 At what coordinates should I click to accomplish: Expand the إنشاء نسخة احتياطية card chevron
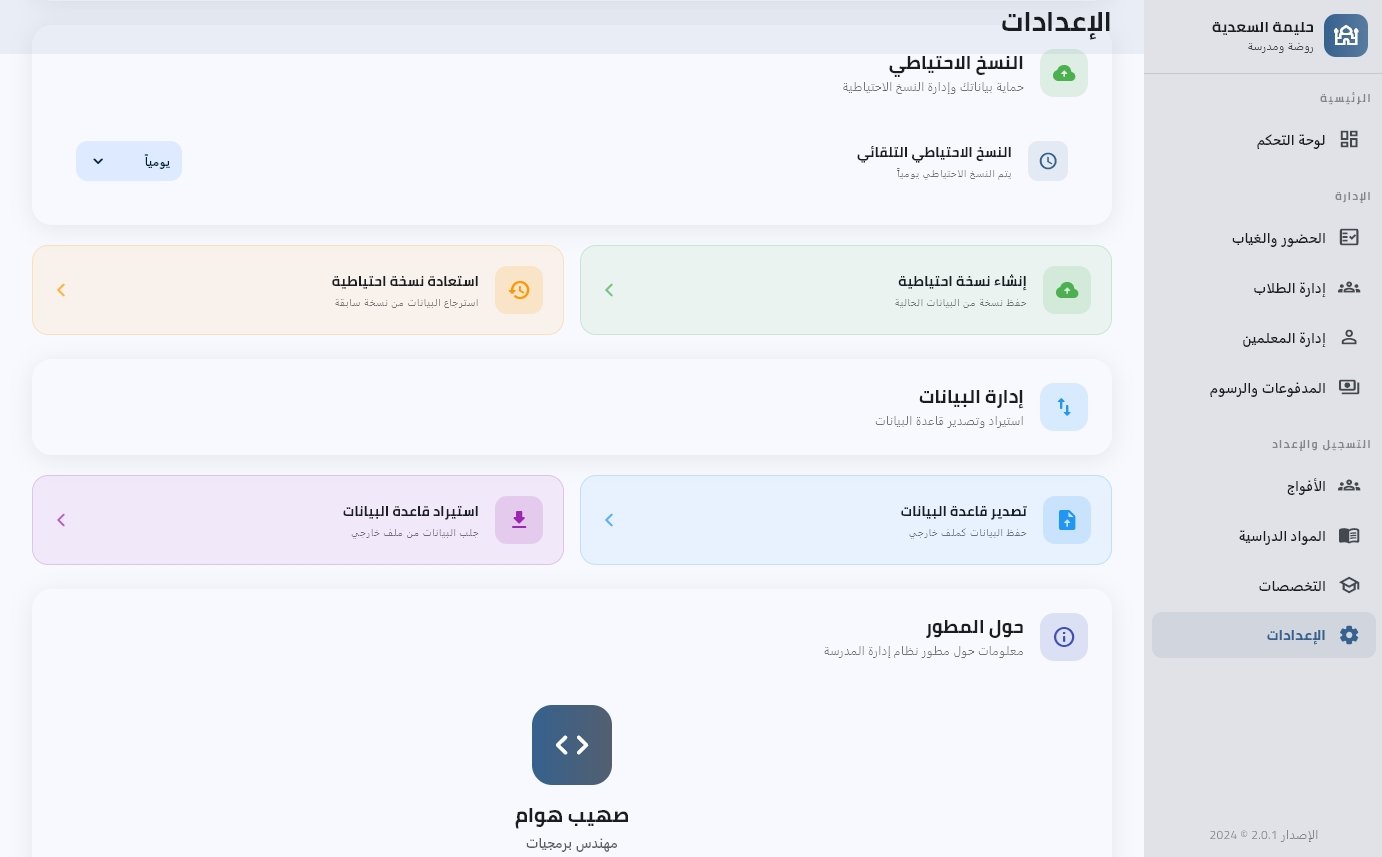pyautogui.click(x=609, y=290)
